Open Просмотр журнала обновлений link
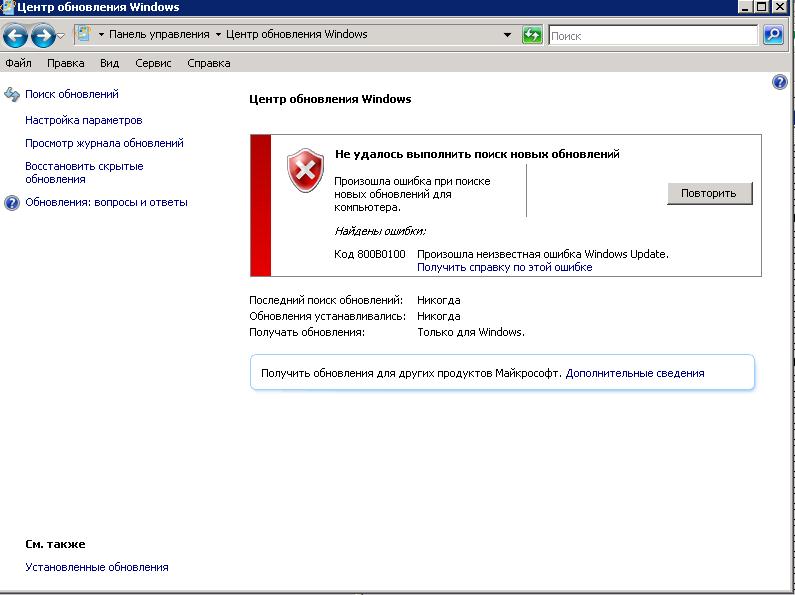 (104, 143)
